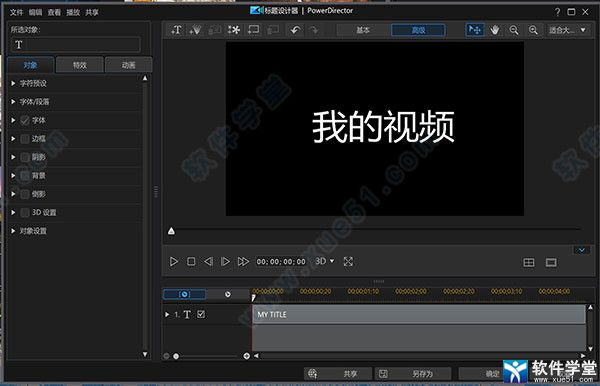Click the T text icon on track 1
The image size is (600, 386).
187,314
